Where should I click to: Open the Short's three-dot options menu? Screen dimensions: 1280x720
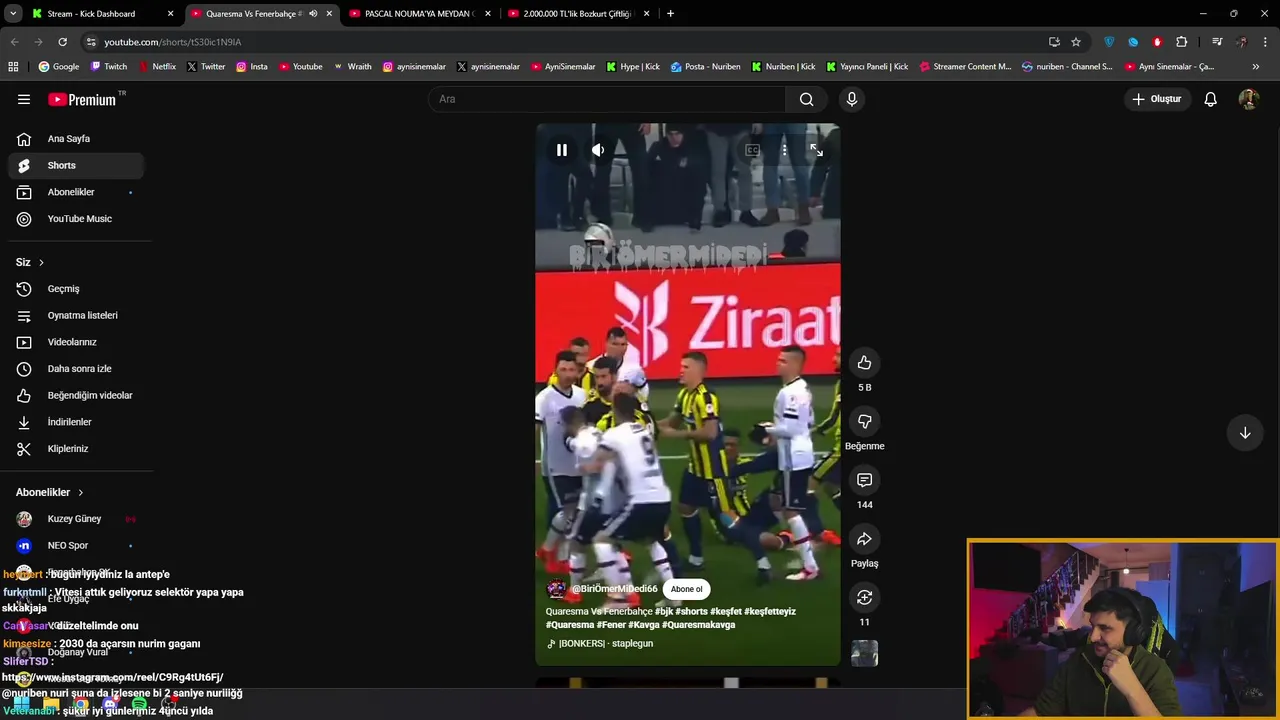pyautogui.click(x=784, y=150)
